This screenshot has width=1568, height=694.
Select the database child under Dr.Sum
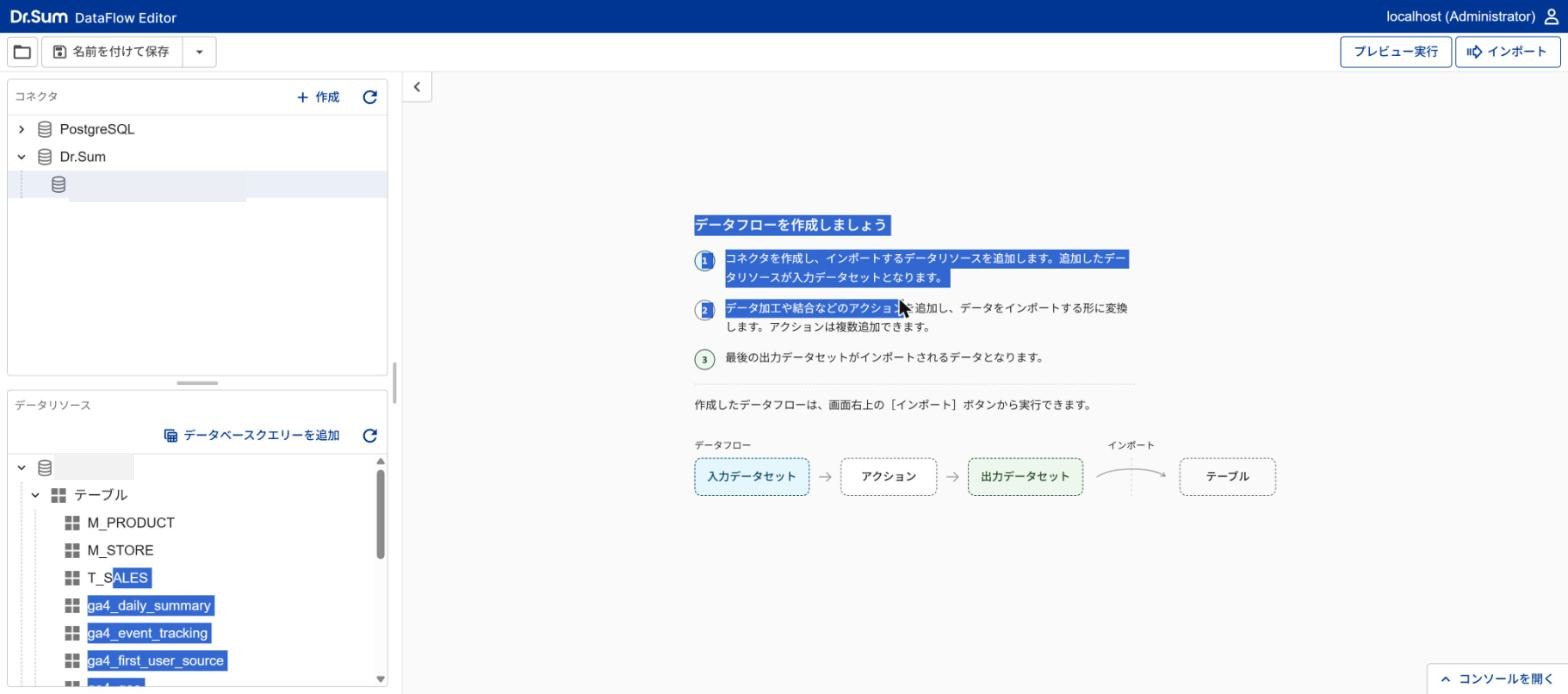pos(197,184)
